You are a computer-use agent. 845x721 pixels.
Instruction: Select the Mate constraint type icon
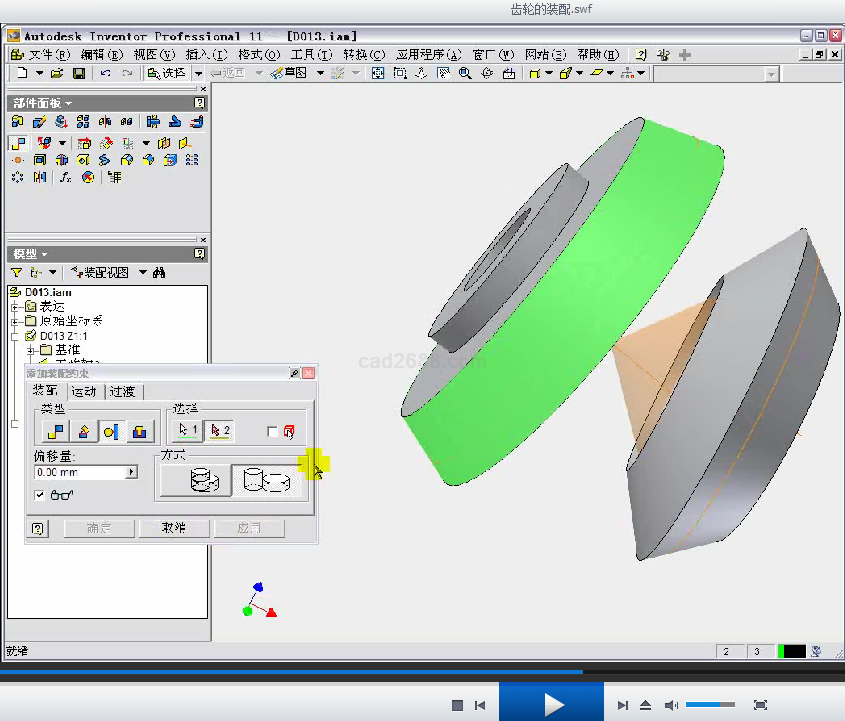coord(56,431)
